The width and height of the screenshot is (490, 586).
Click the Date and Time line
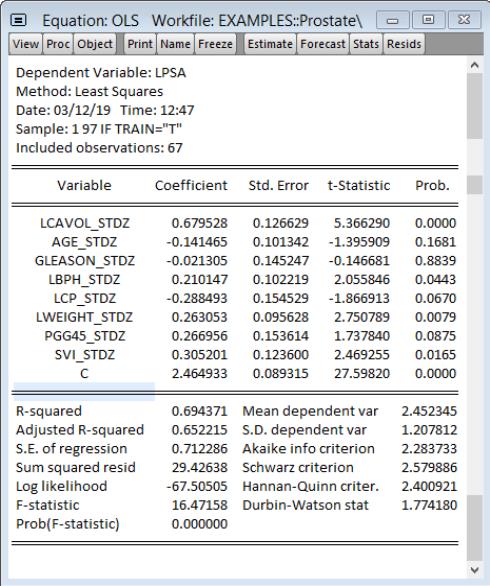coord(105,110)
